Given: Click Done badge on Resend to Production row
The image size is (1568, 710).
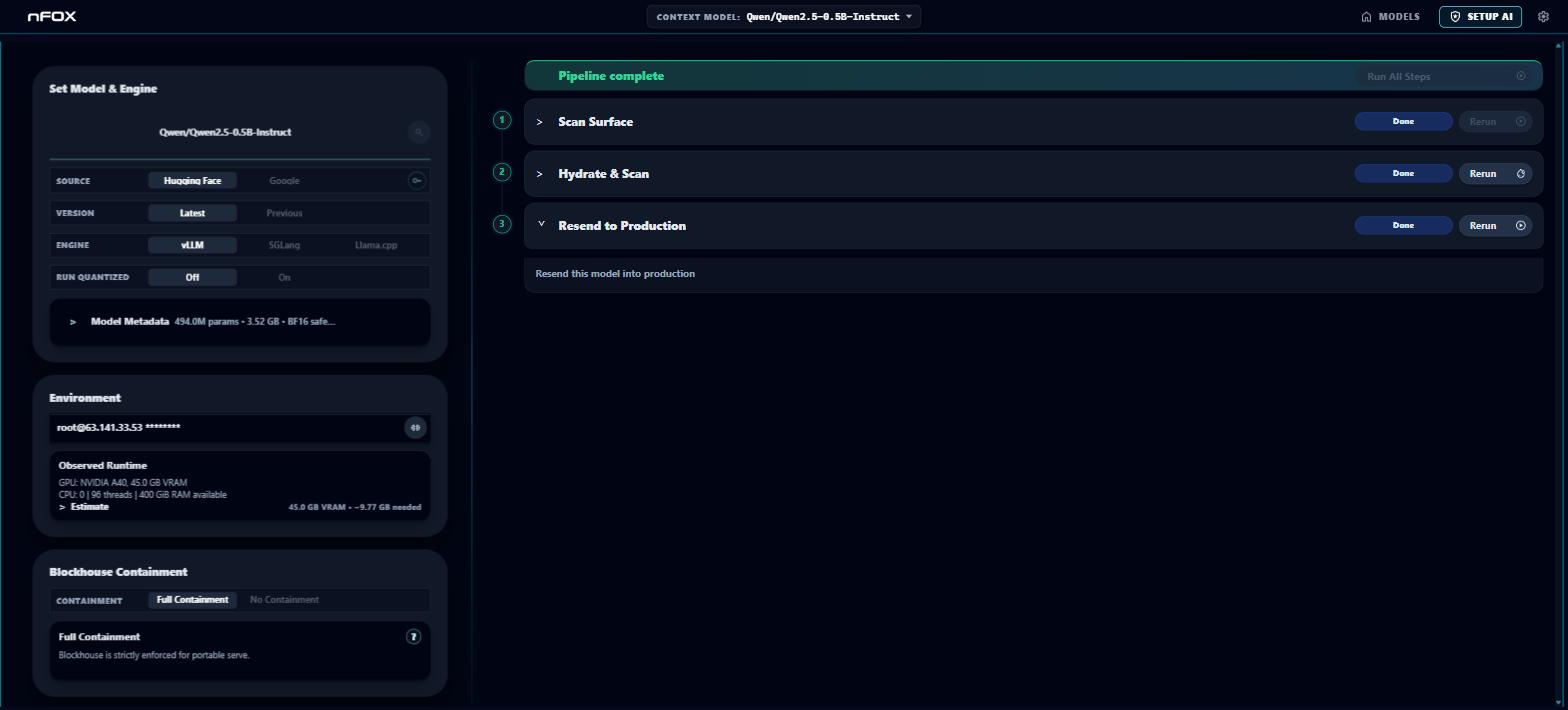Looking at the screenshot, I should coord(1403,225).
